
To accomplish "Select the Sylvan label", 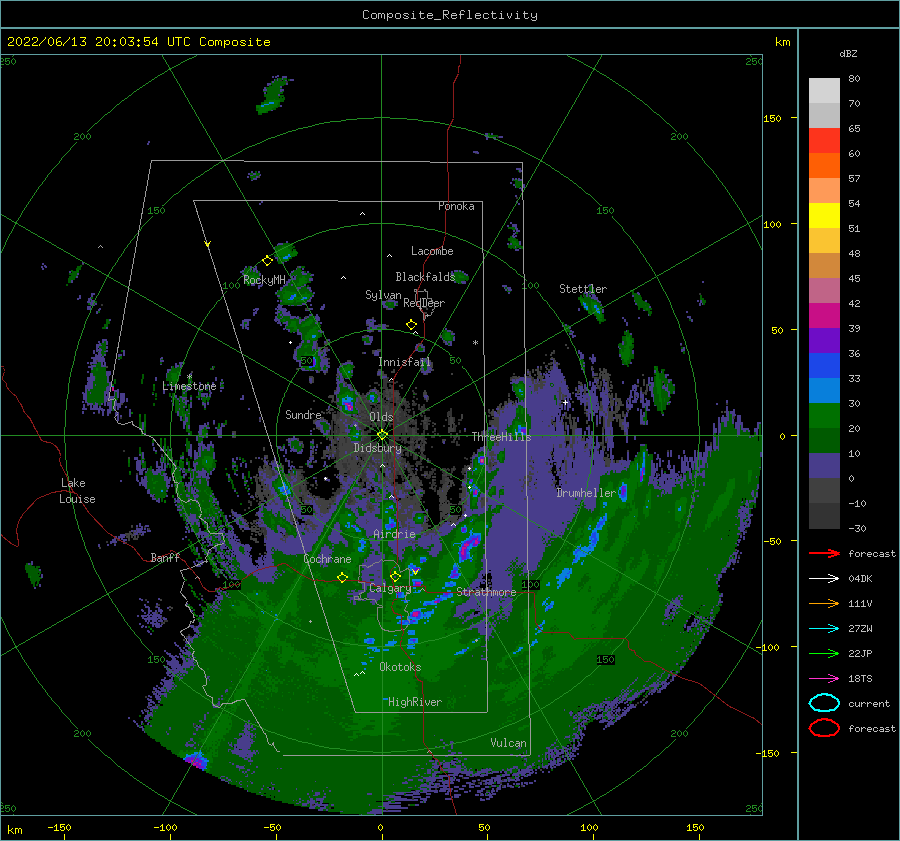I will (383, 295).
